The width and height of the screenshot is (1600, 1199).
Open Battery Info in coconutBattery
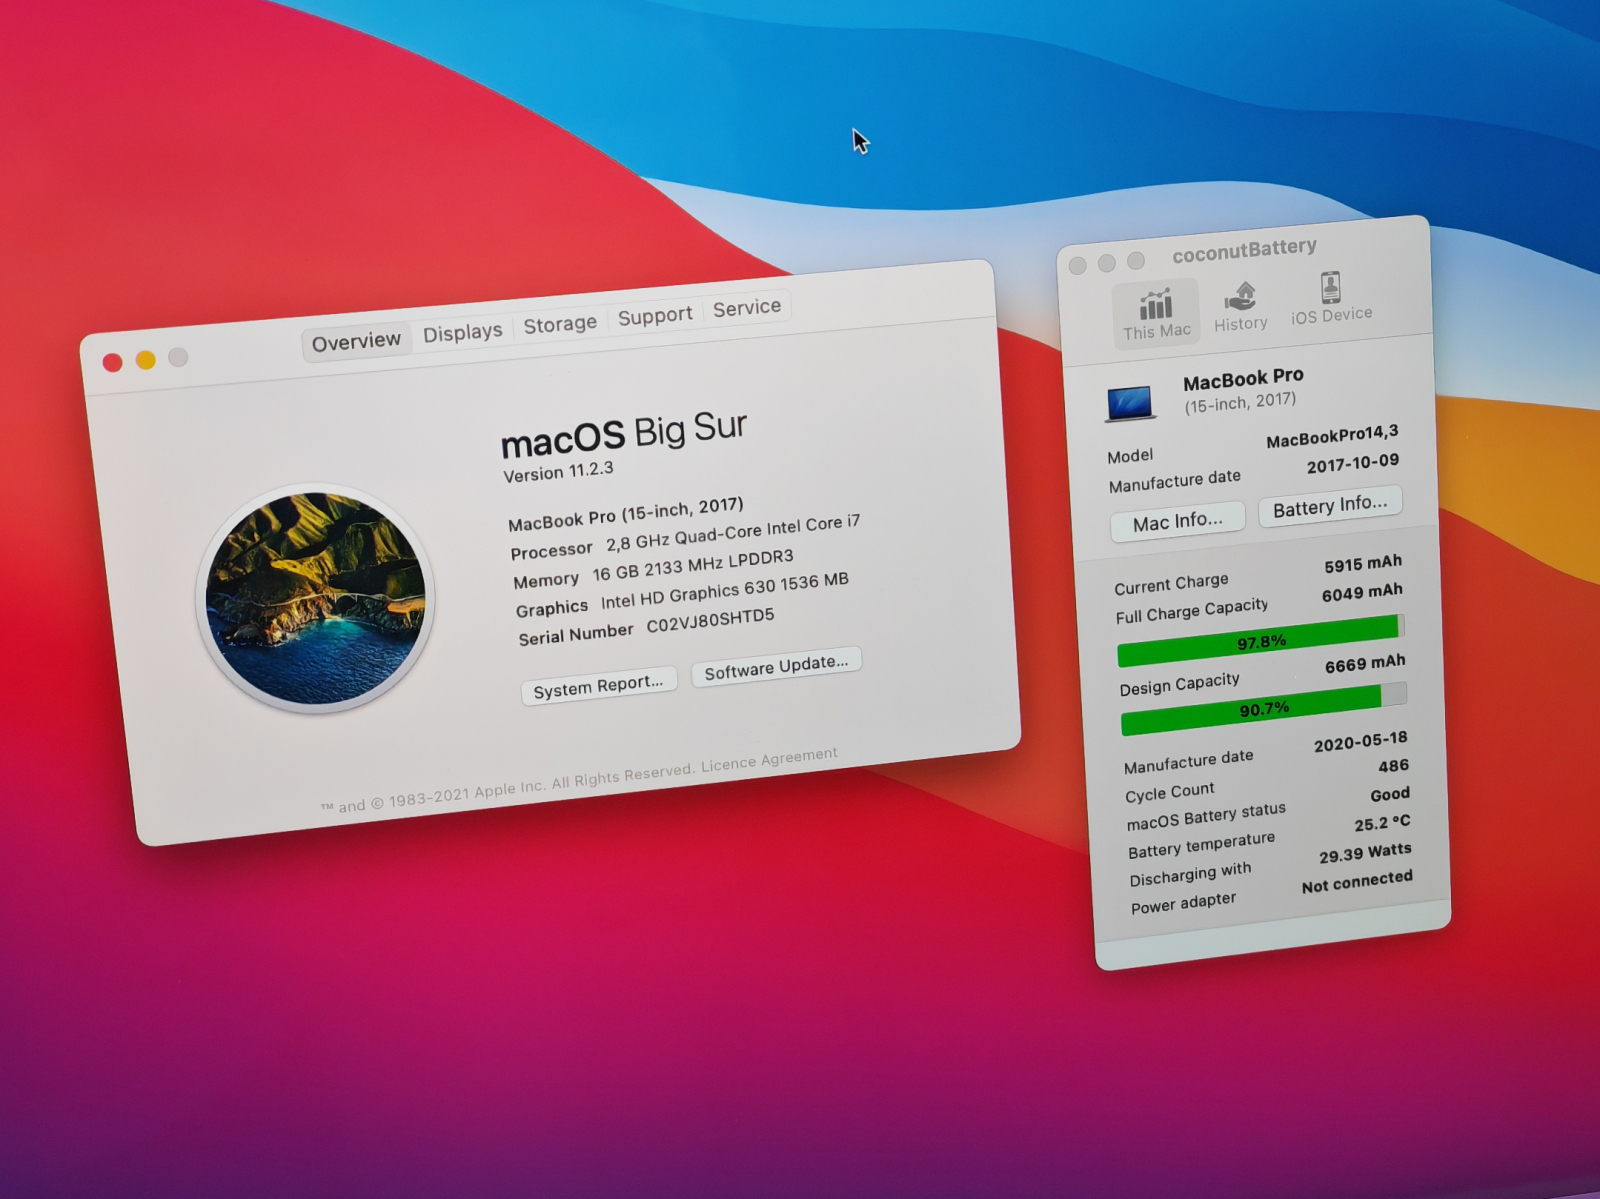coord(1330,505)
